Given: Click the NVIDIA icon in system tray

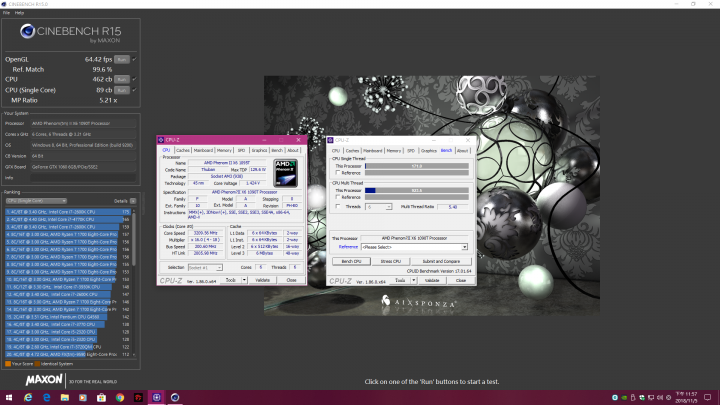Looking at the screenshot, I should pyautogui.click(x=624, y=398).
